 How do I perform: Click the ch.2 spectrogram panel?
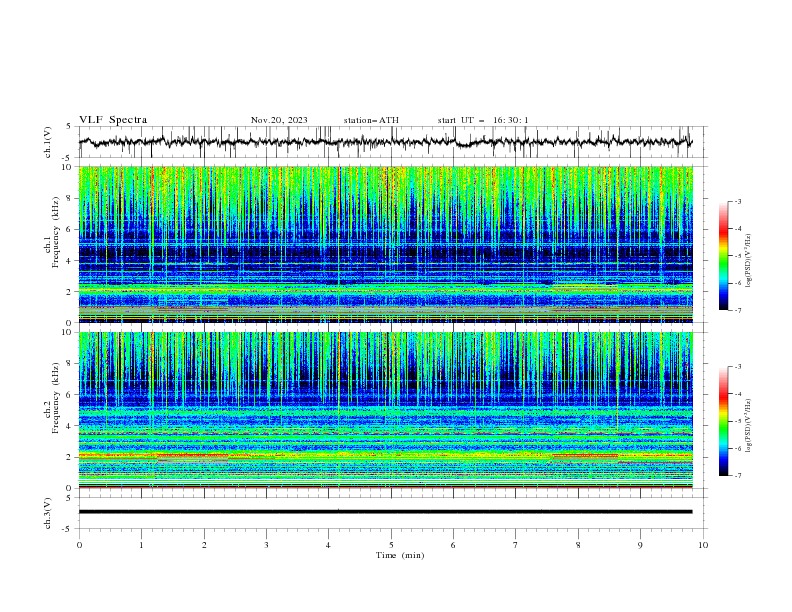tap(386, 410)
